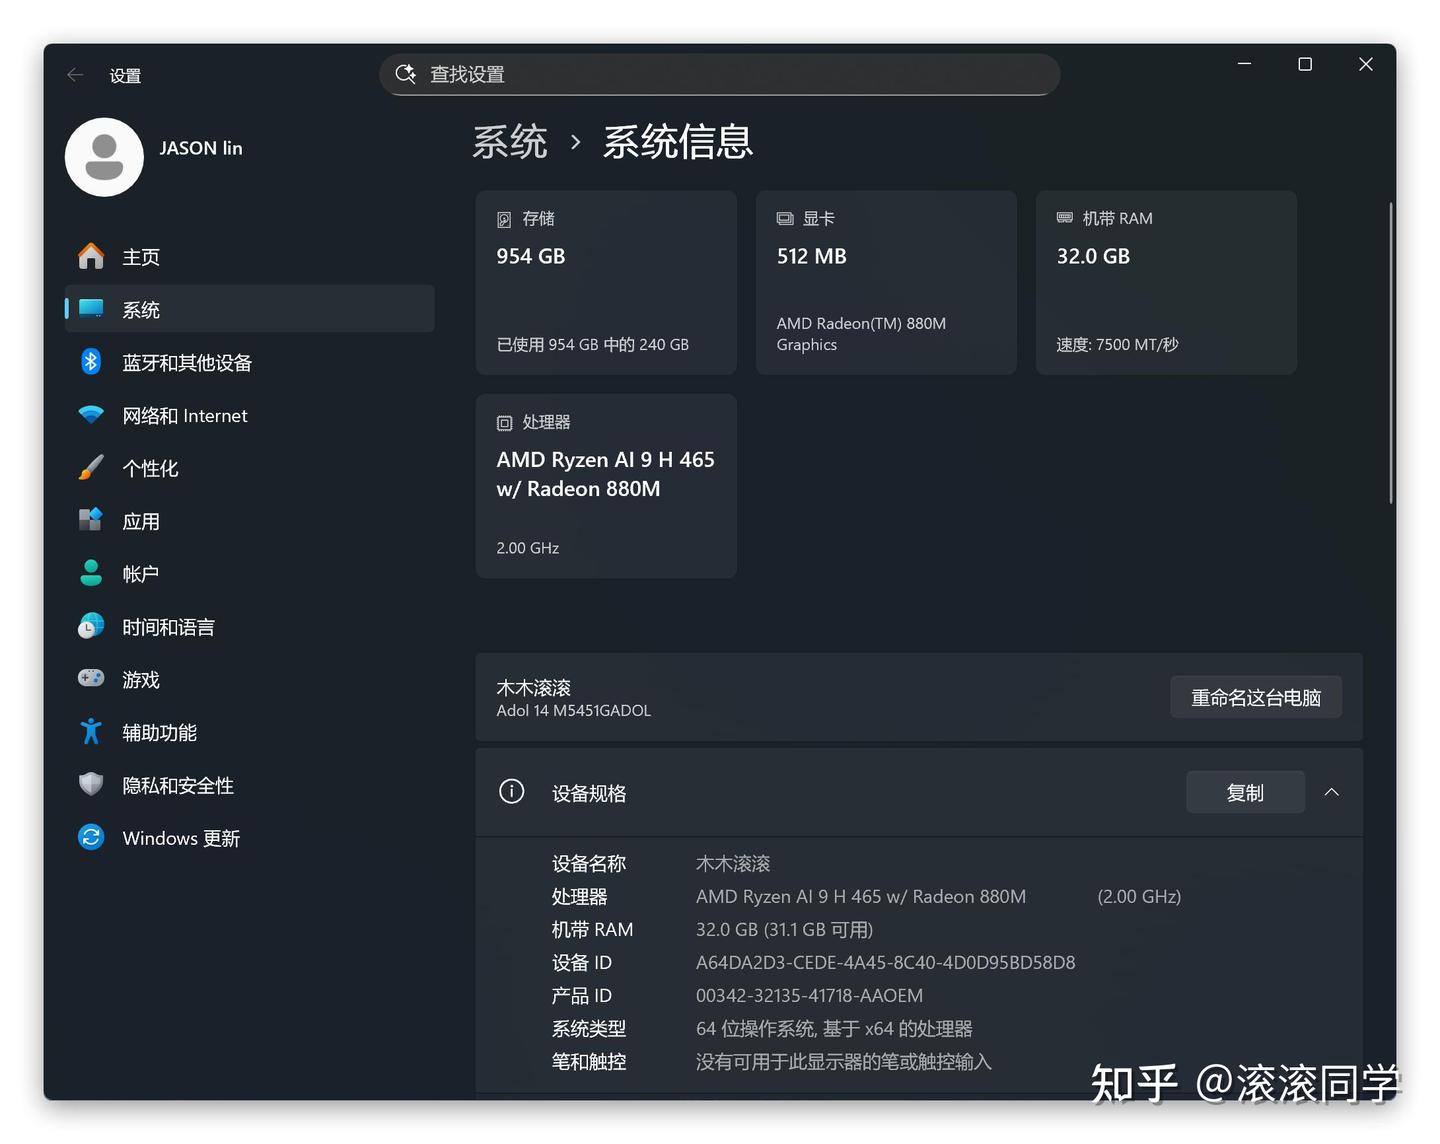Open the 处理器 AMD Ryzen card
Viewport: 1440px width, 1144px height.
606,486
